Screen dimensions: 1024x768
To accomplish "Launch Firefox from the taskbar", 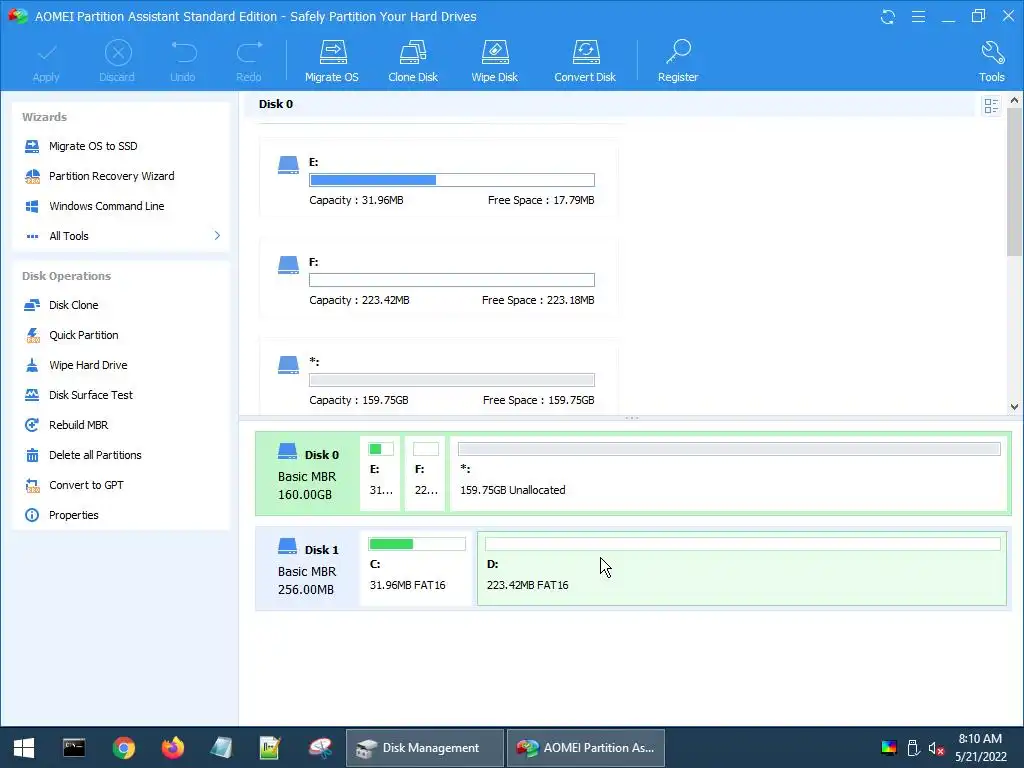I will [173, 748].
